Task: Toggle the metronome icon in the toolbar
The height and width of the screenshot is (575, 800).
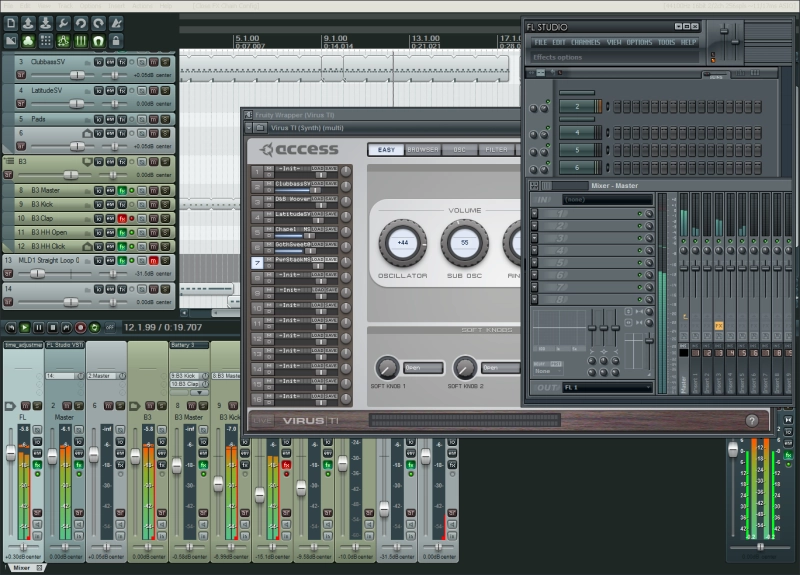Action: pyautogui.click(x=116, y=23)
